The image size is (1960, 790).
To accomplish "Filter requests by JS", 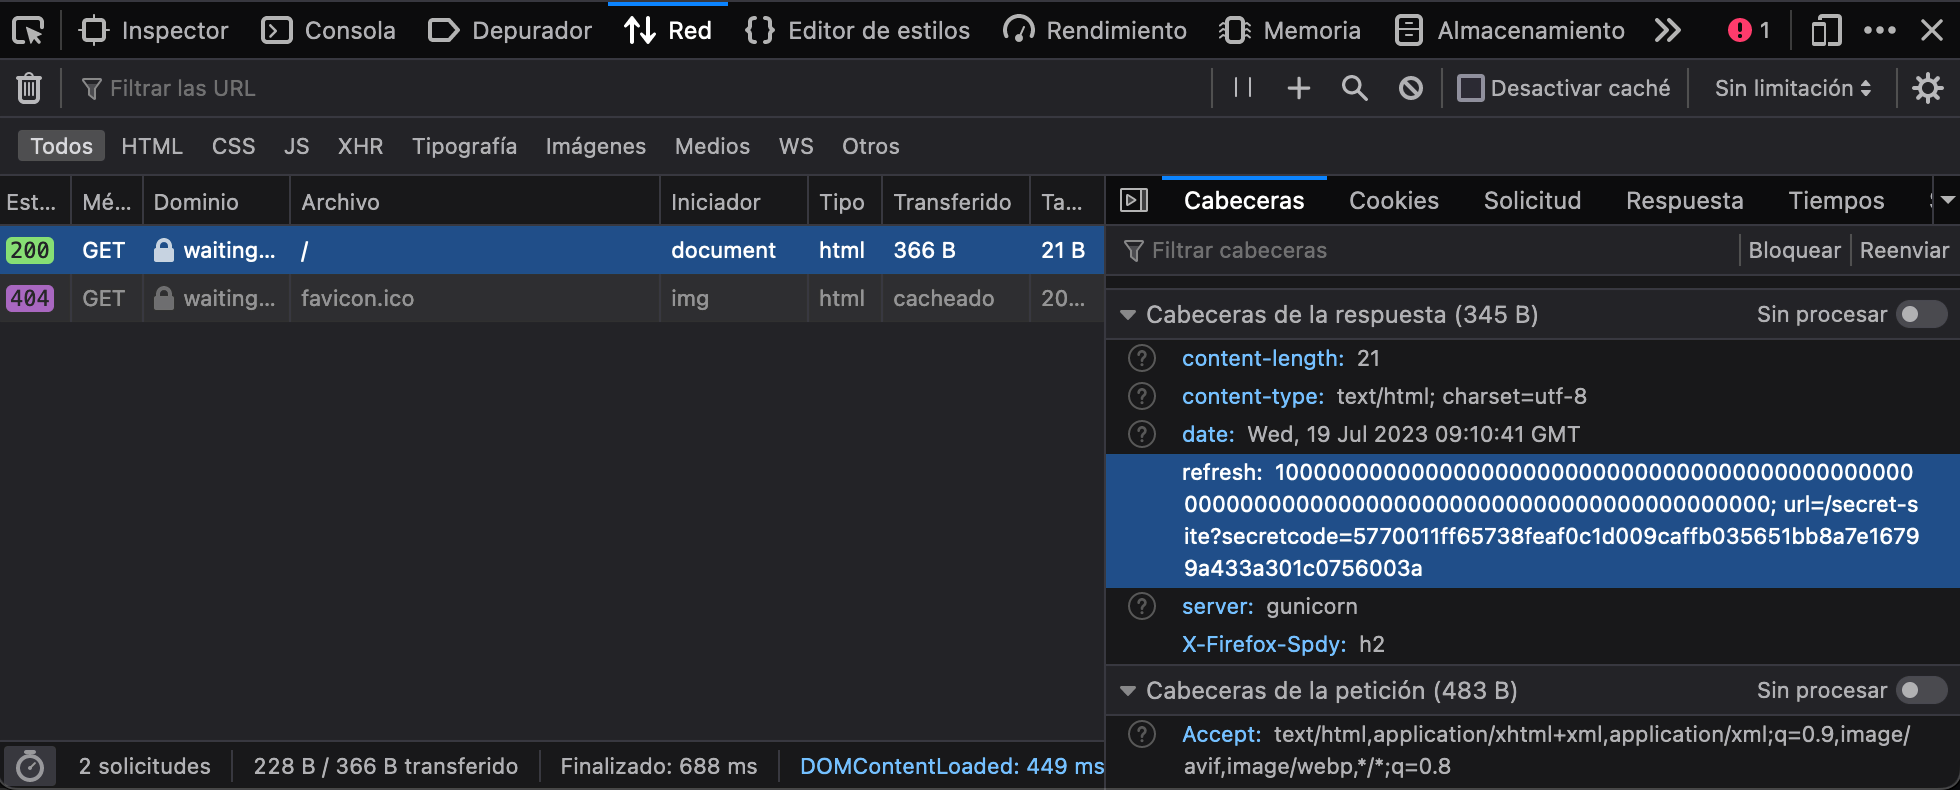I will [296, 146].
